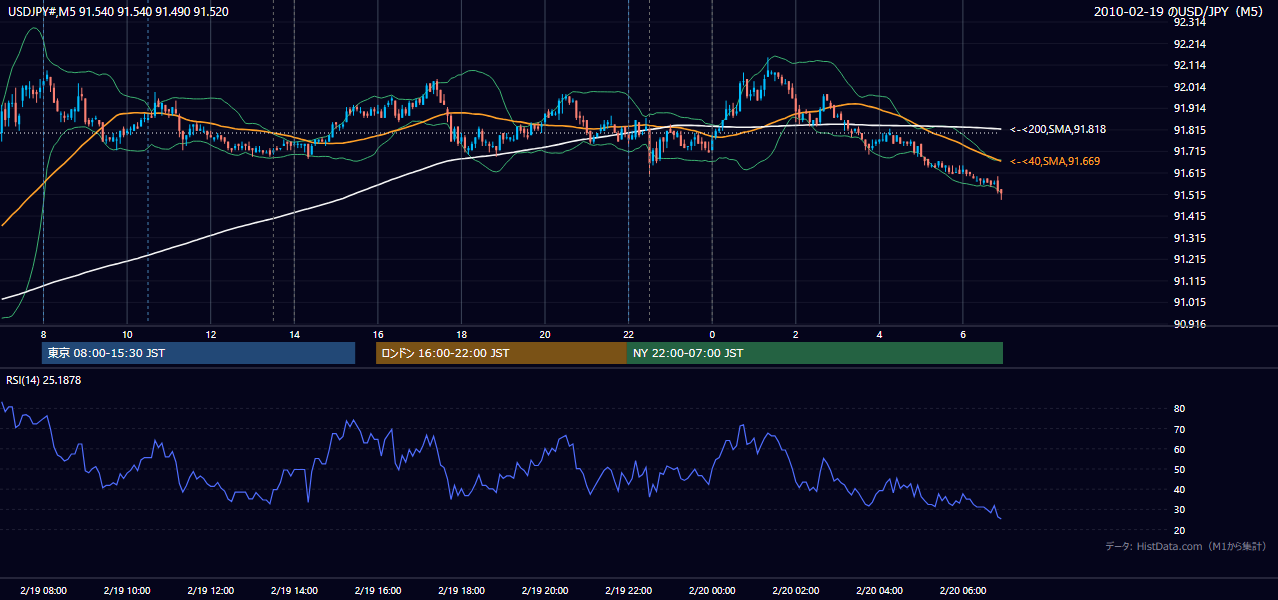Viewport: 1278px width, 600px height.
Task: Click the 2/19 16:00 date axis label
Action: (378, 591)
